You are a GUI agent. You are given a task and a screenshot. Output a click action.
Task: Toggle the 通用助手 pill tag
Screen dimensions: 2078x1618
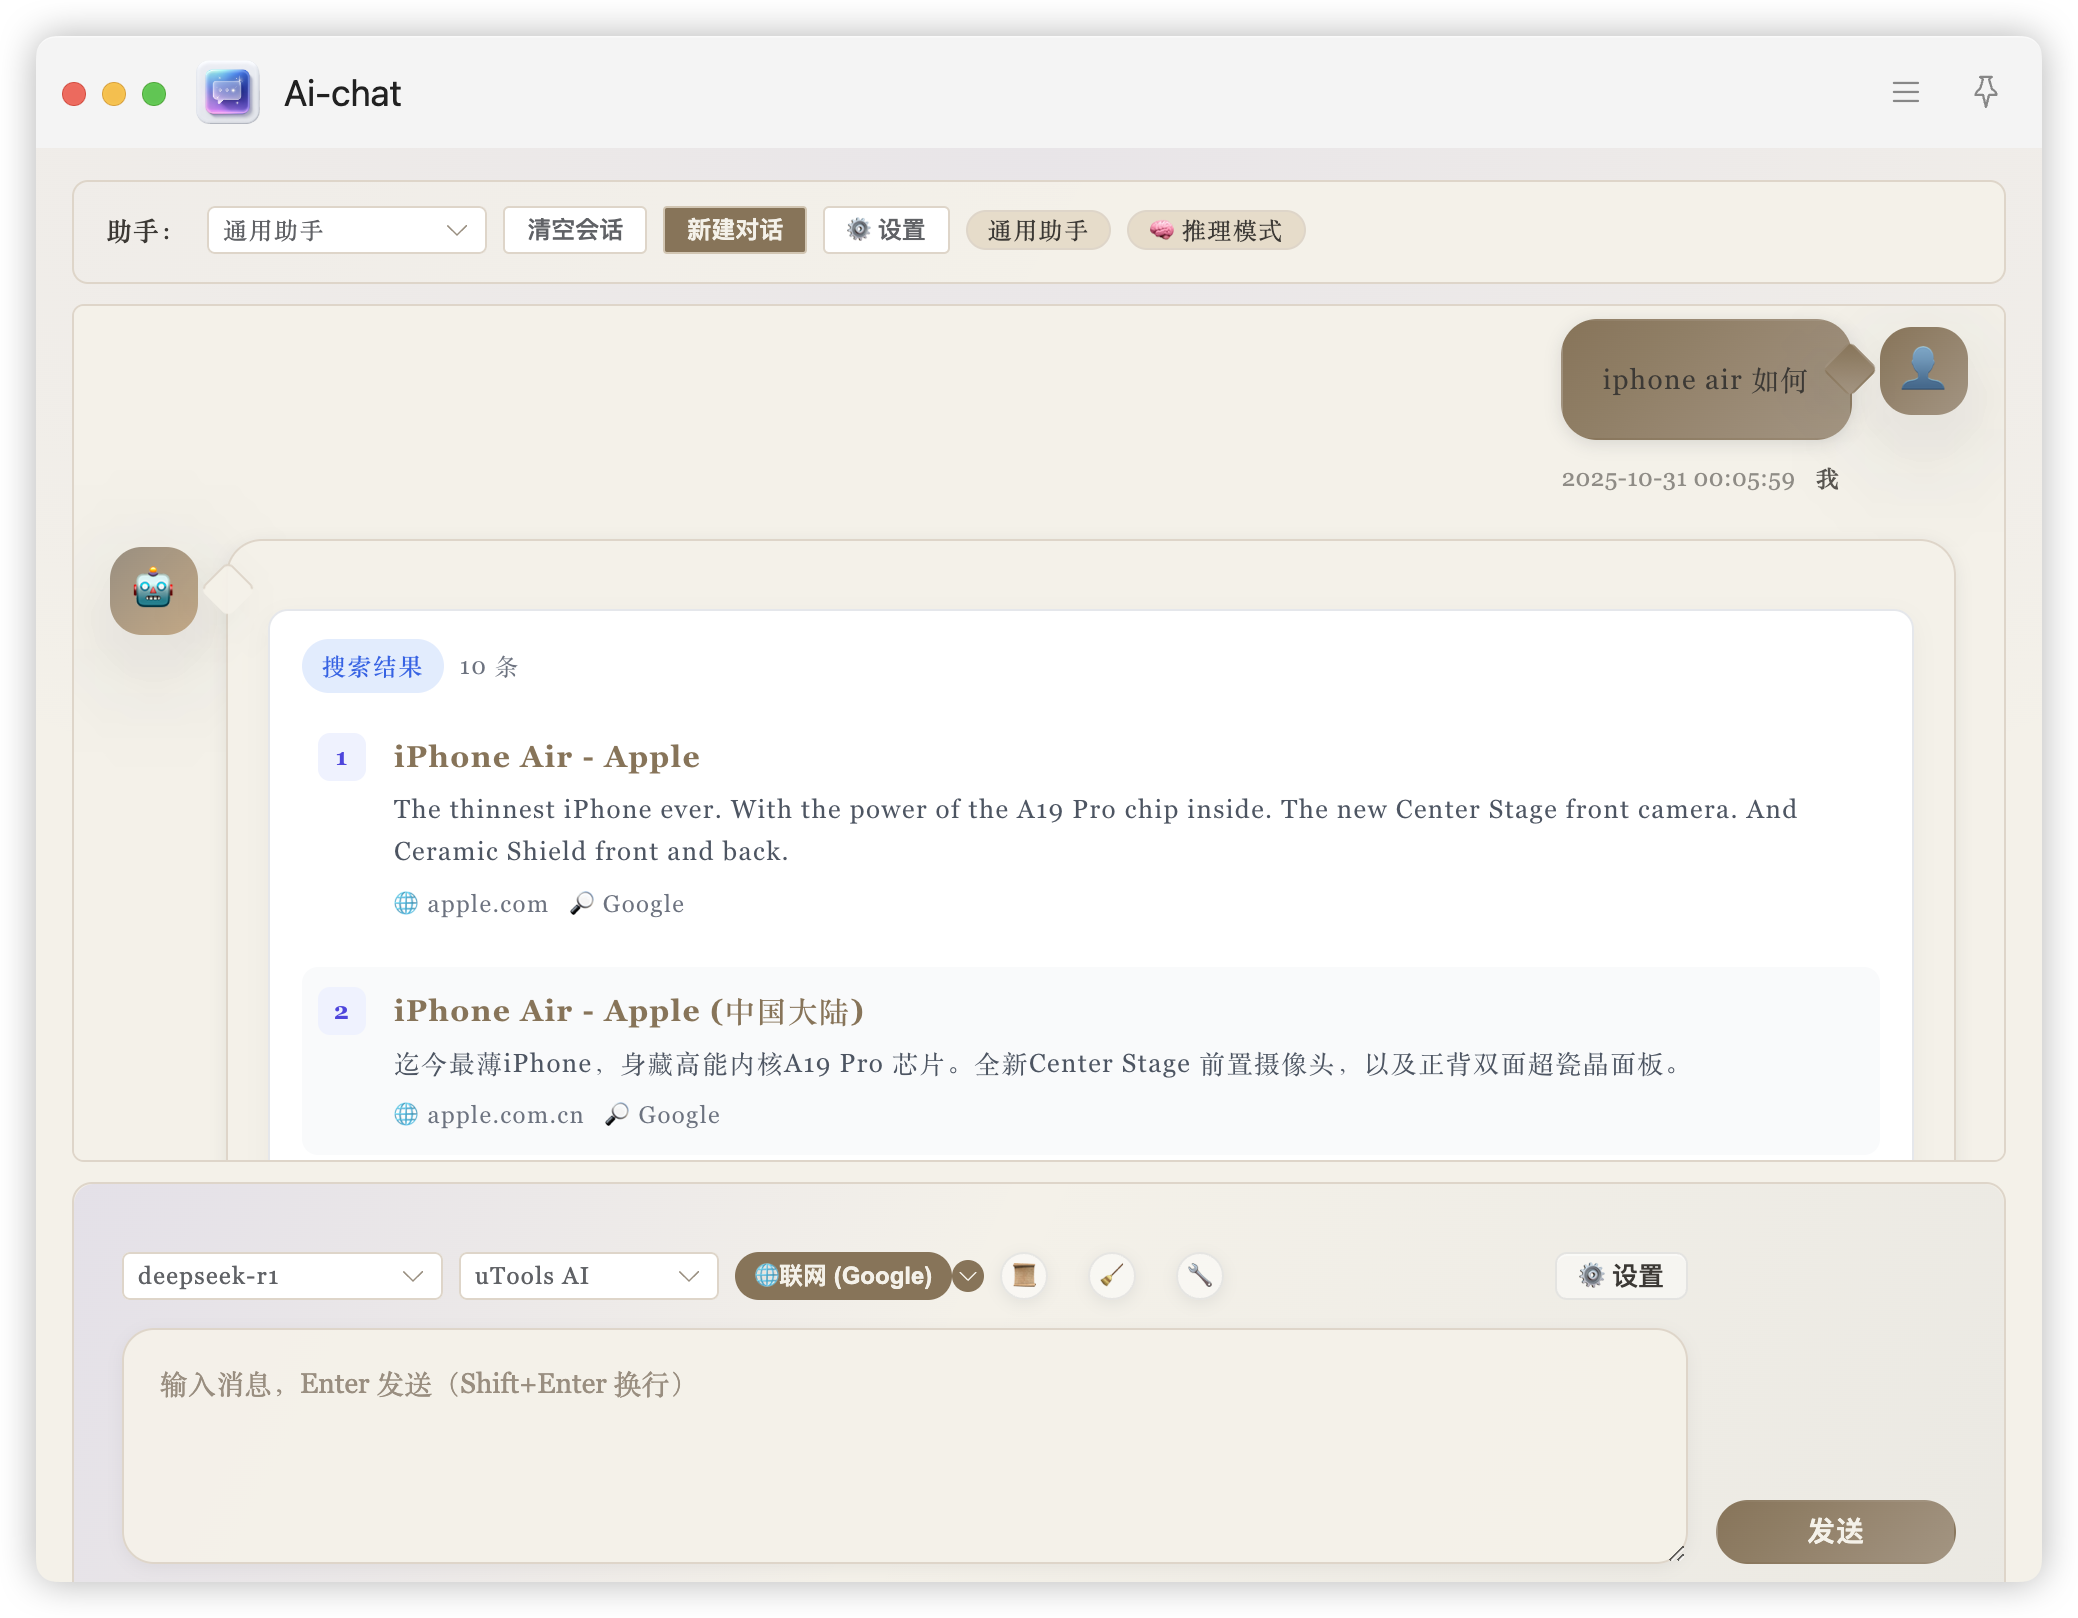(x=1037, y=231)
